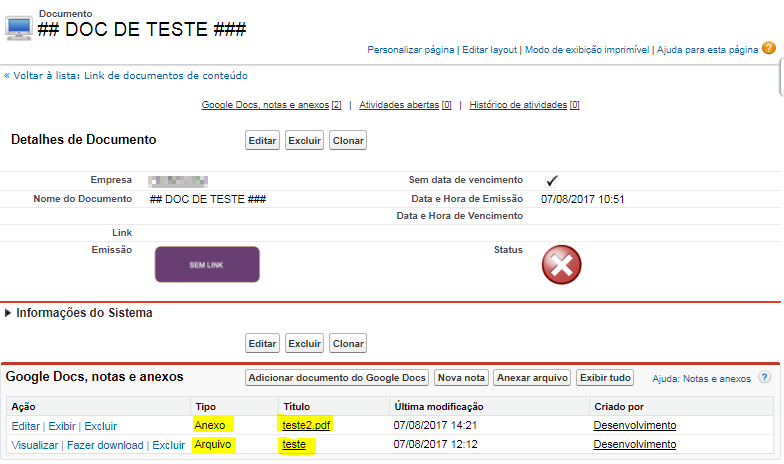784x464 pixels.
Task: Click the Notas e anexos help icon
Action: (x=764, y=378)
